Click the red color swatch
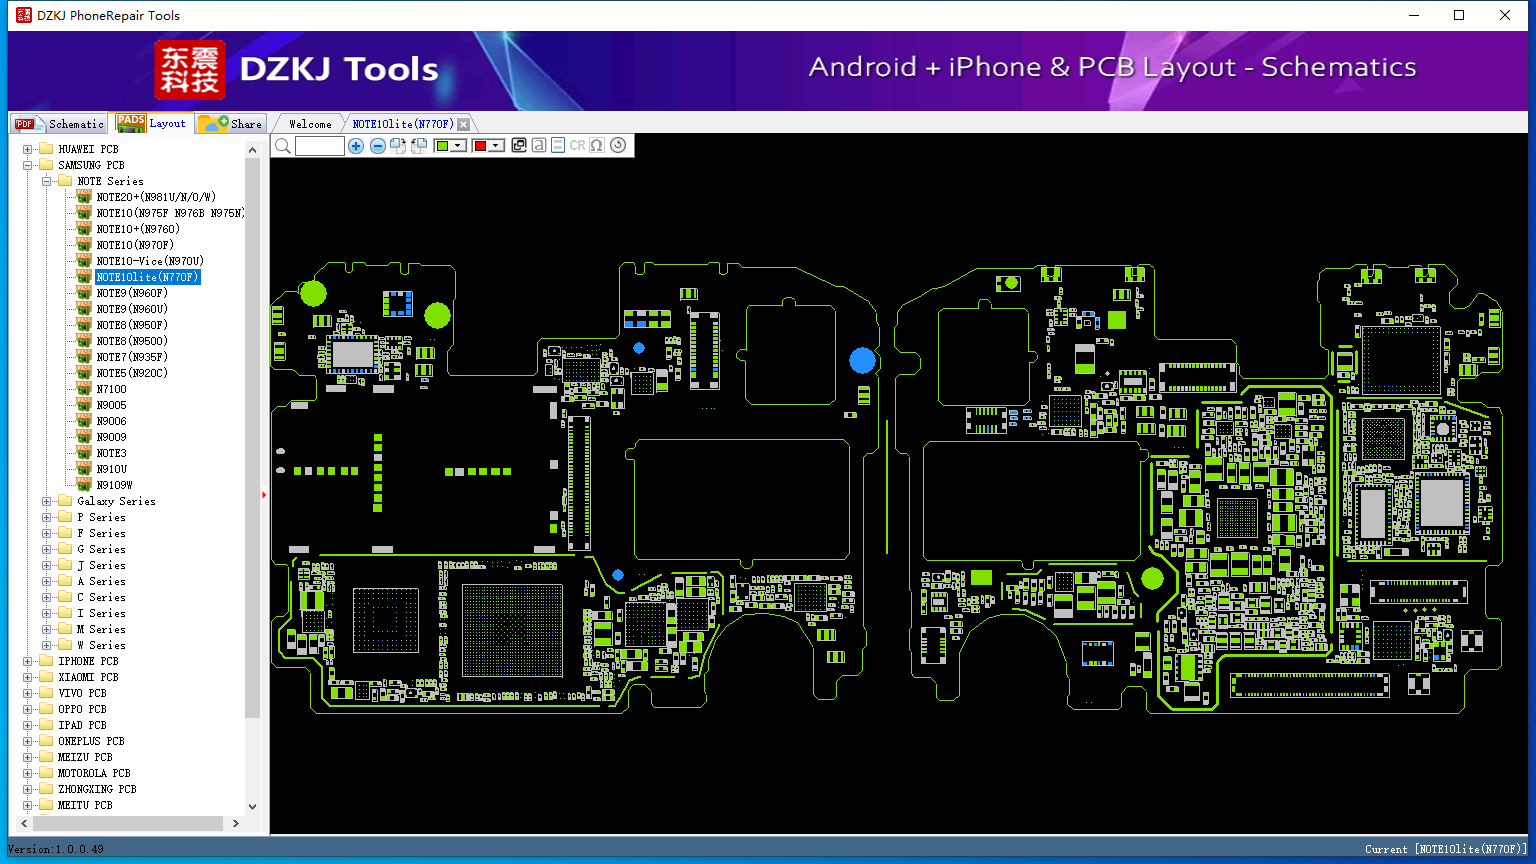Viewport: 1536px width, 864px height. [x=480, y=146]
